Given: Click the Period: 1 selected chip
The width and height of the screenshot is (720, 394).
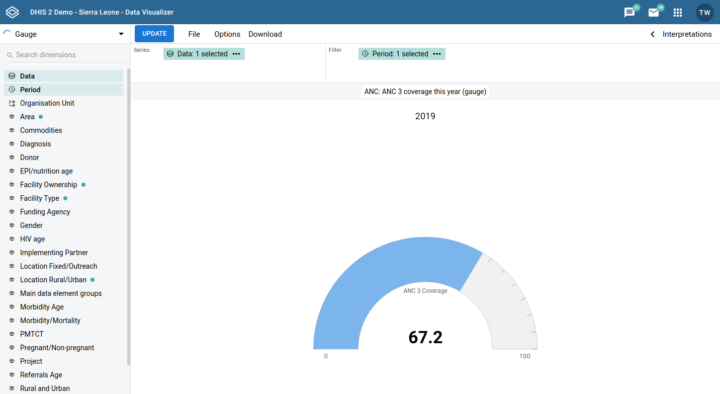Looking at the screenshot, I should click(401, 54).
